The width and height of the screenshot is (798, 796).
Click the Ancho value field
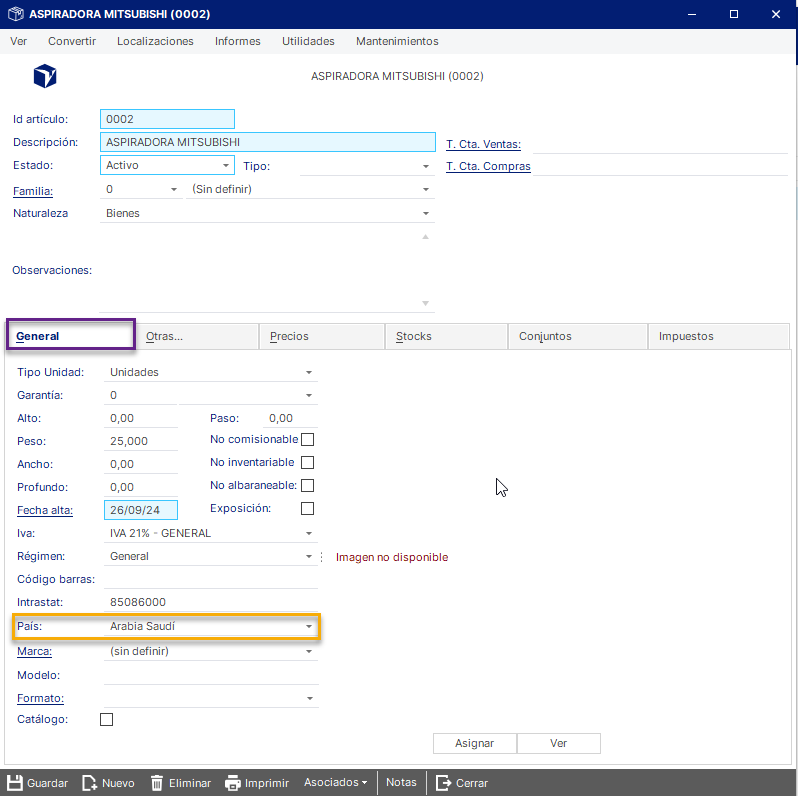pos(141,464)
